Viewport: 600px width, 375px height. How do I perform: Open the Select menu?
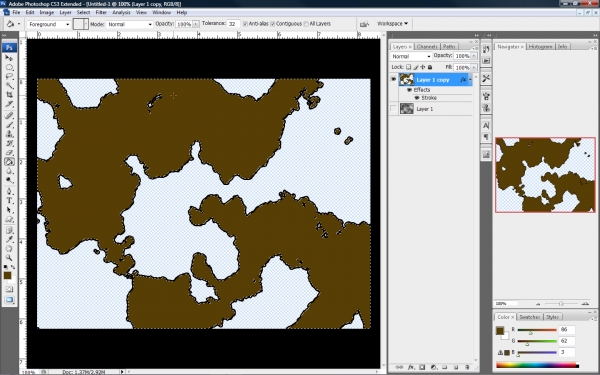point(83,13)
